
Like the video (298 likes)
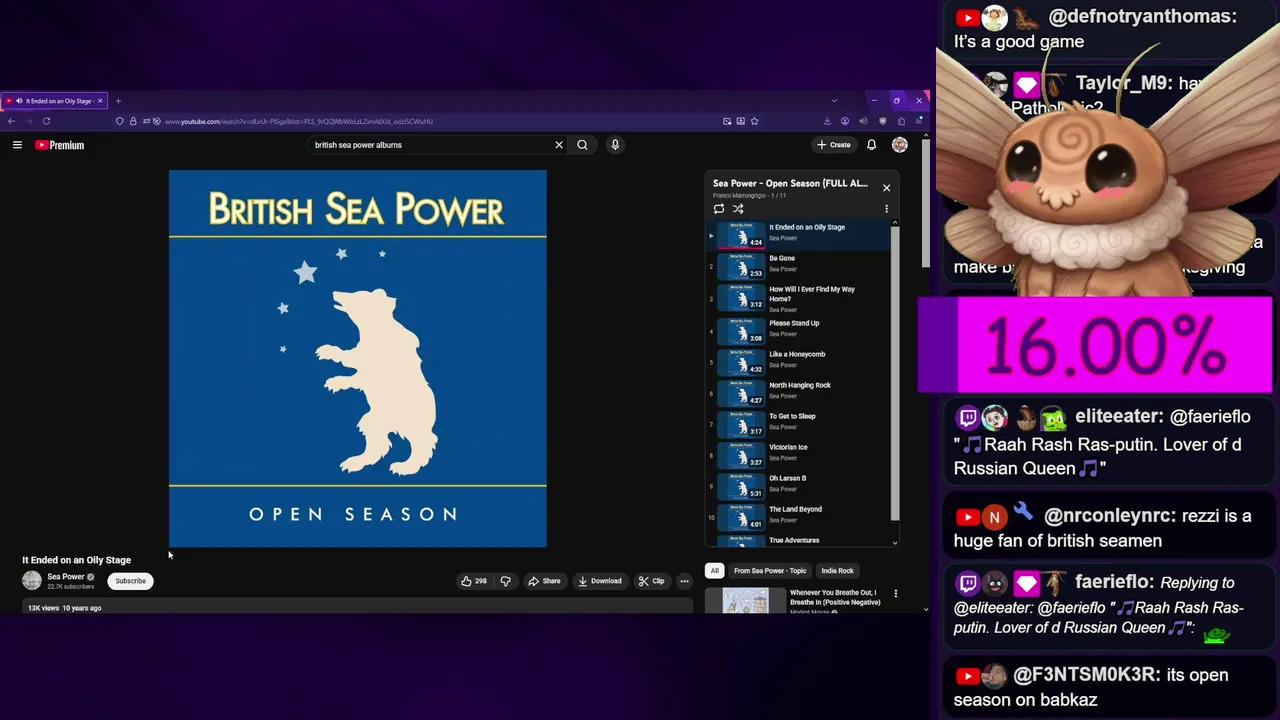pyautogui.click(x=475, y=581)
